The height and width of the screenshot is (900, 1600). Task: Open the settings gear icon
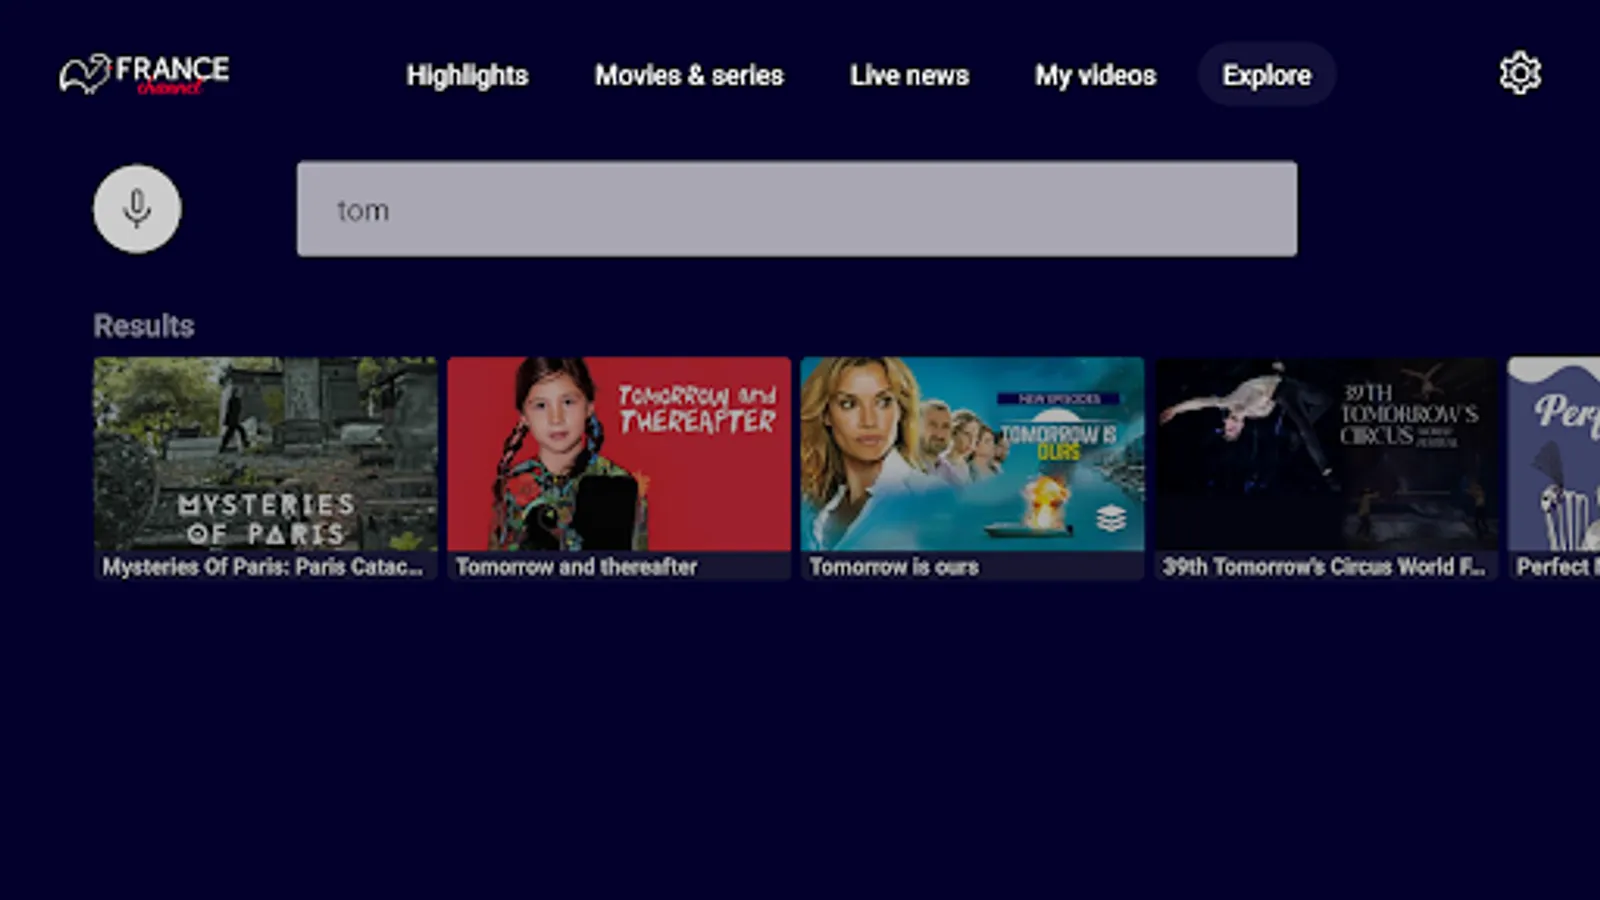[1520, 73]
